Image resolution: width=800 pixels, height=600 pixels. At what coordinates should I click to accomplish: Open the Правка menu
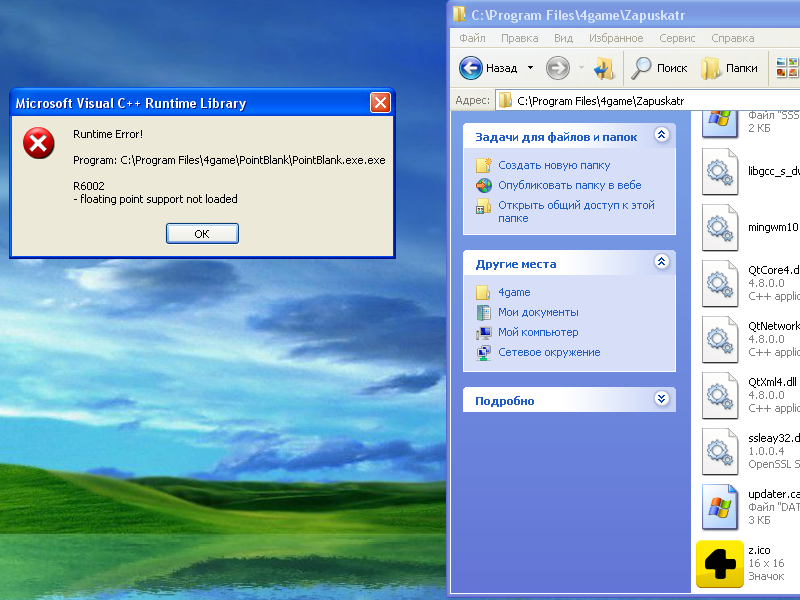pos(519,38)
